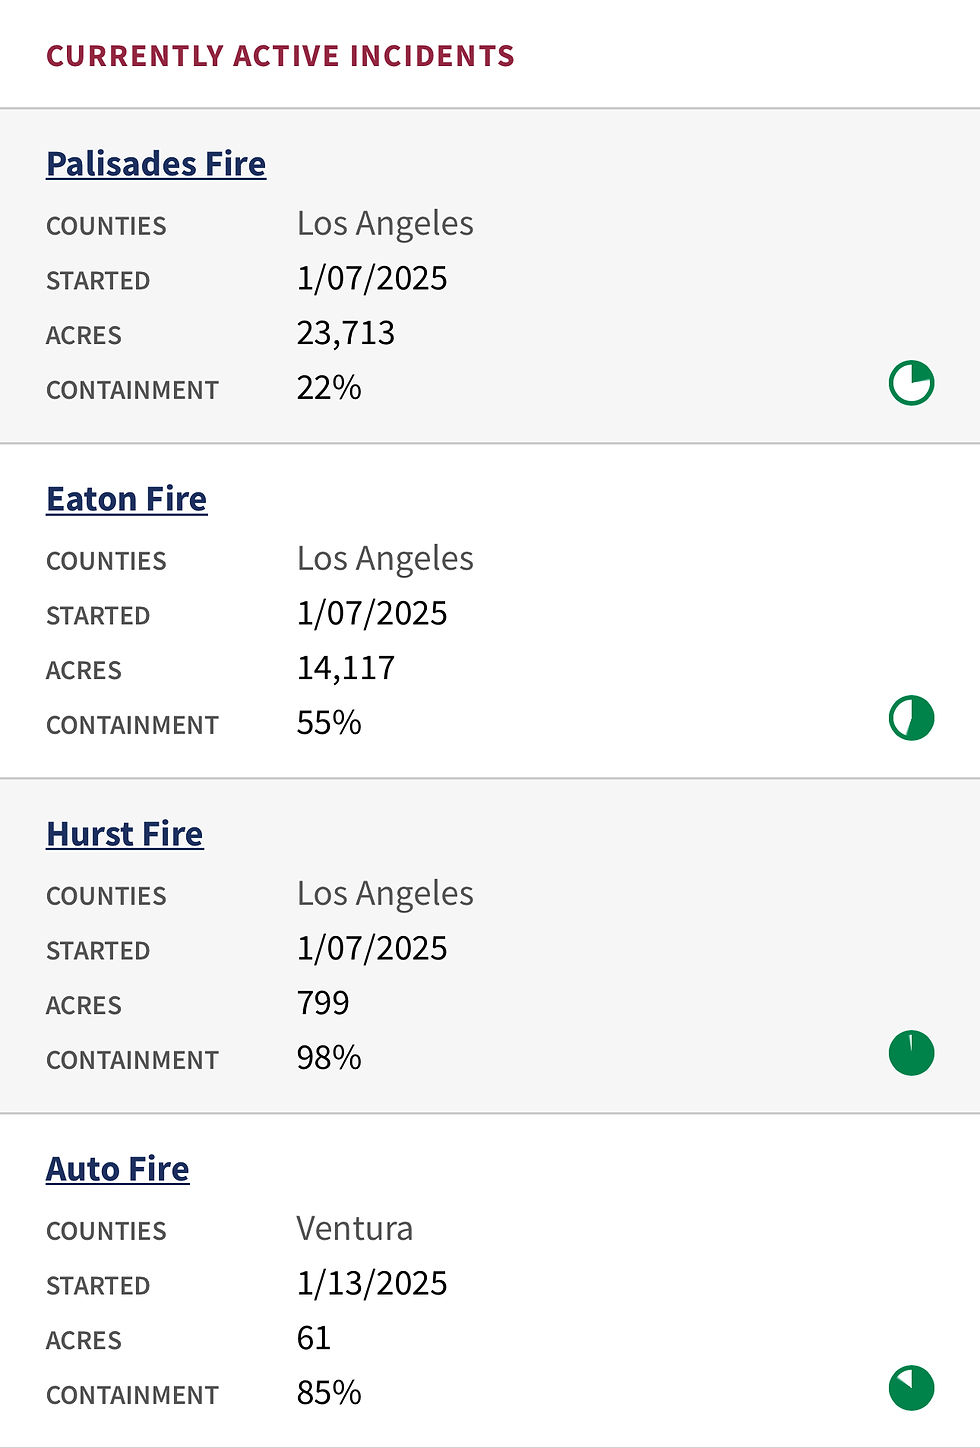Click the Hurst Fire 98% containment pie icon

click(x=911, y=1053)
